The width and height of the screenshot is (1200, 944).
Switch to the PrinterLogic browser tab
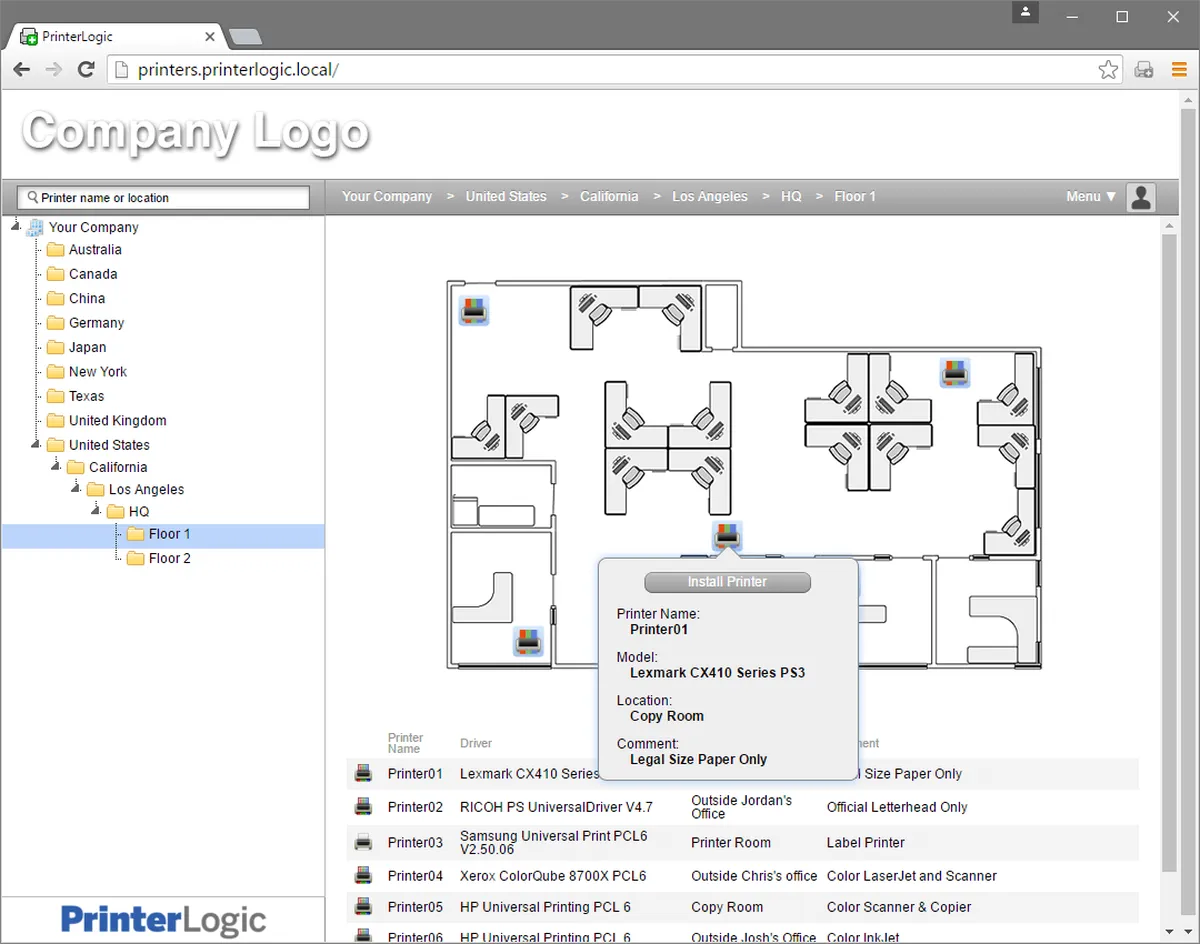tap(118, 37)
